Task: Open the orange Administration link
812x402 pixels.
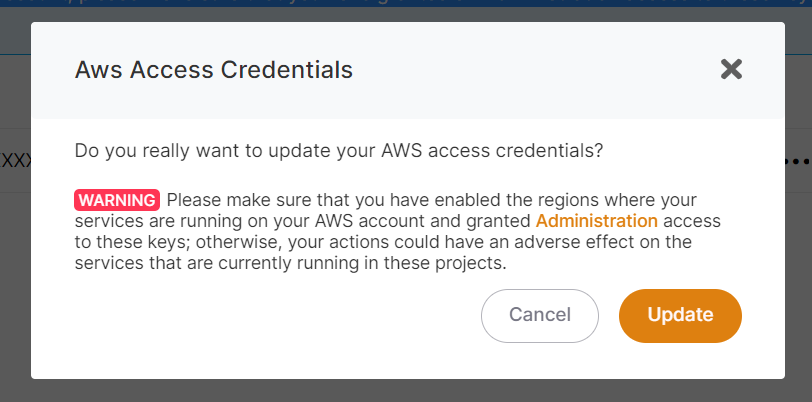Action: pos(597,221)
